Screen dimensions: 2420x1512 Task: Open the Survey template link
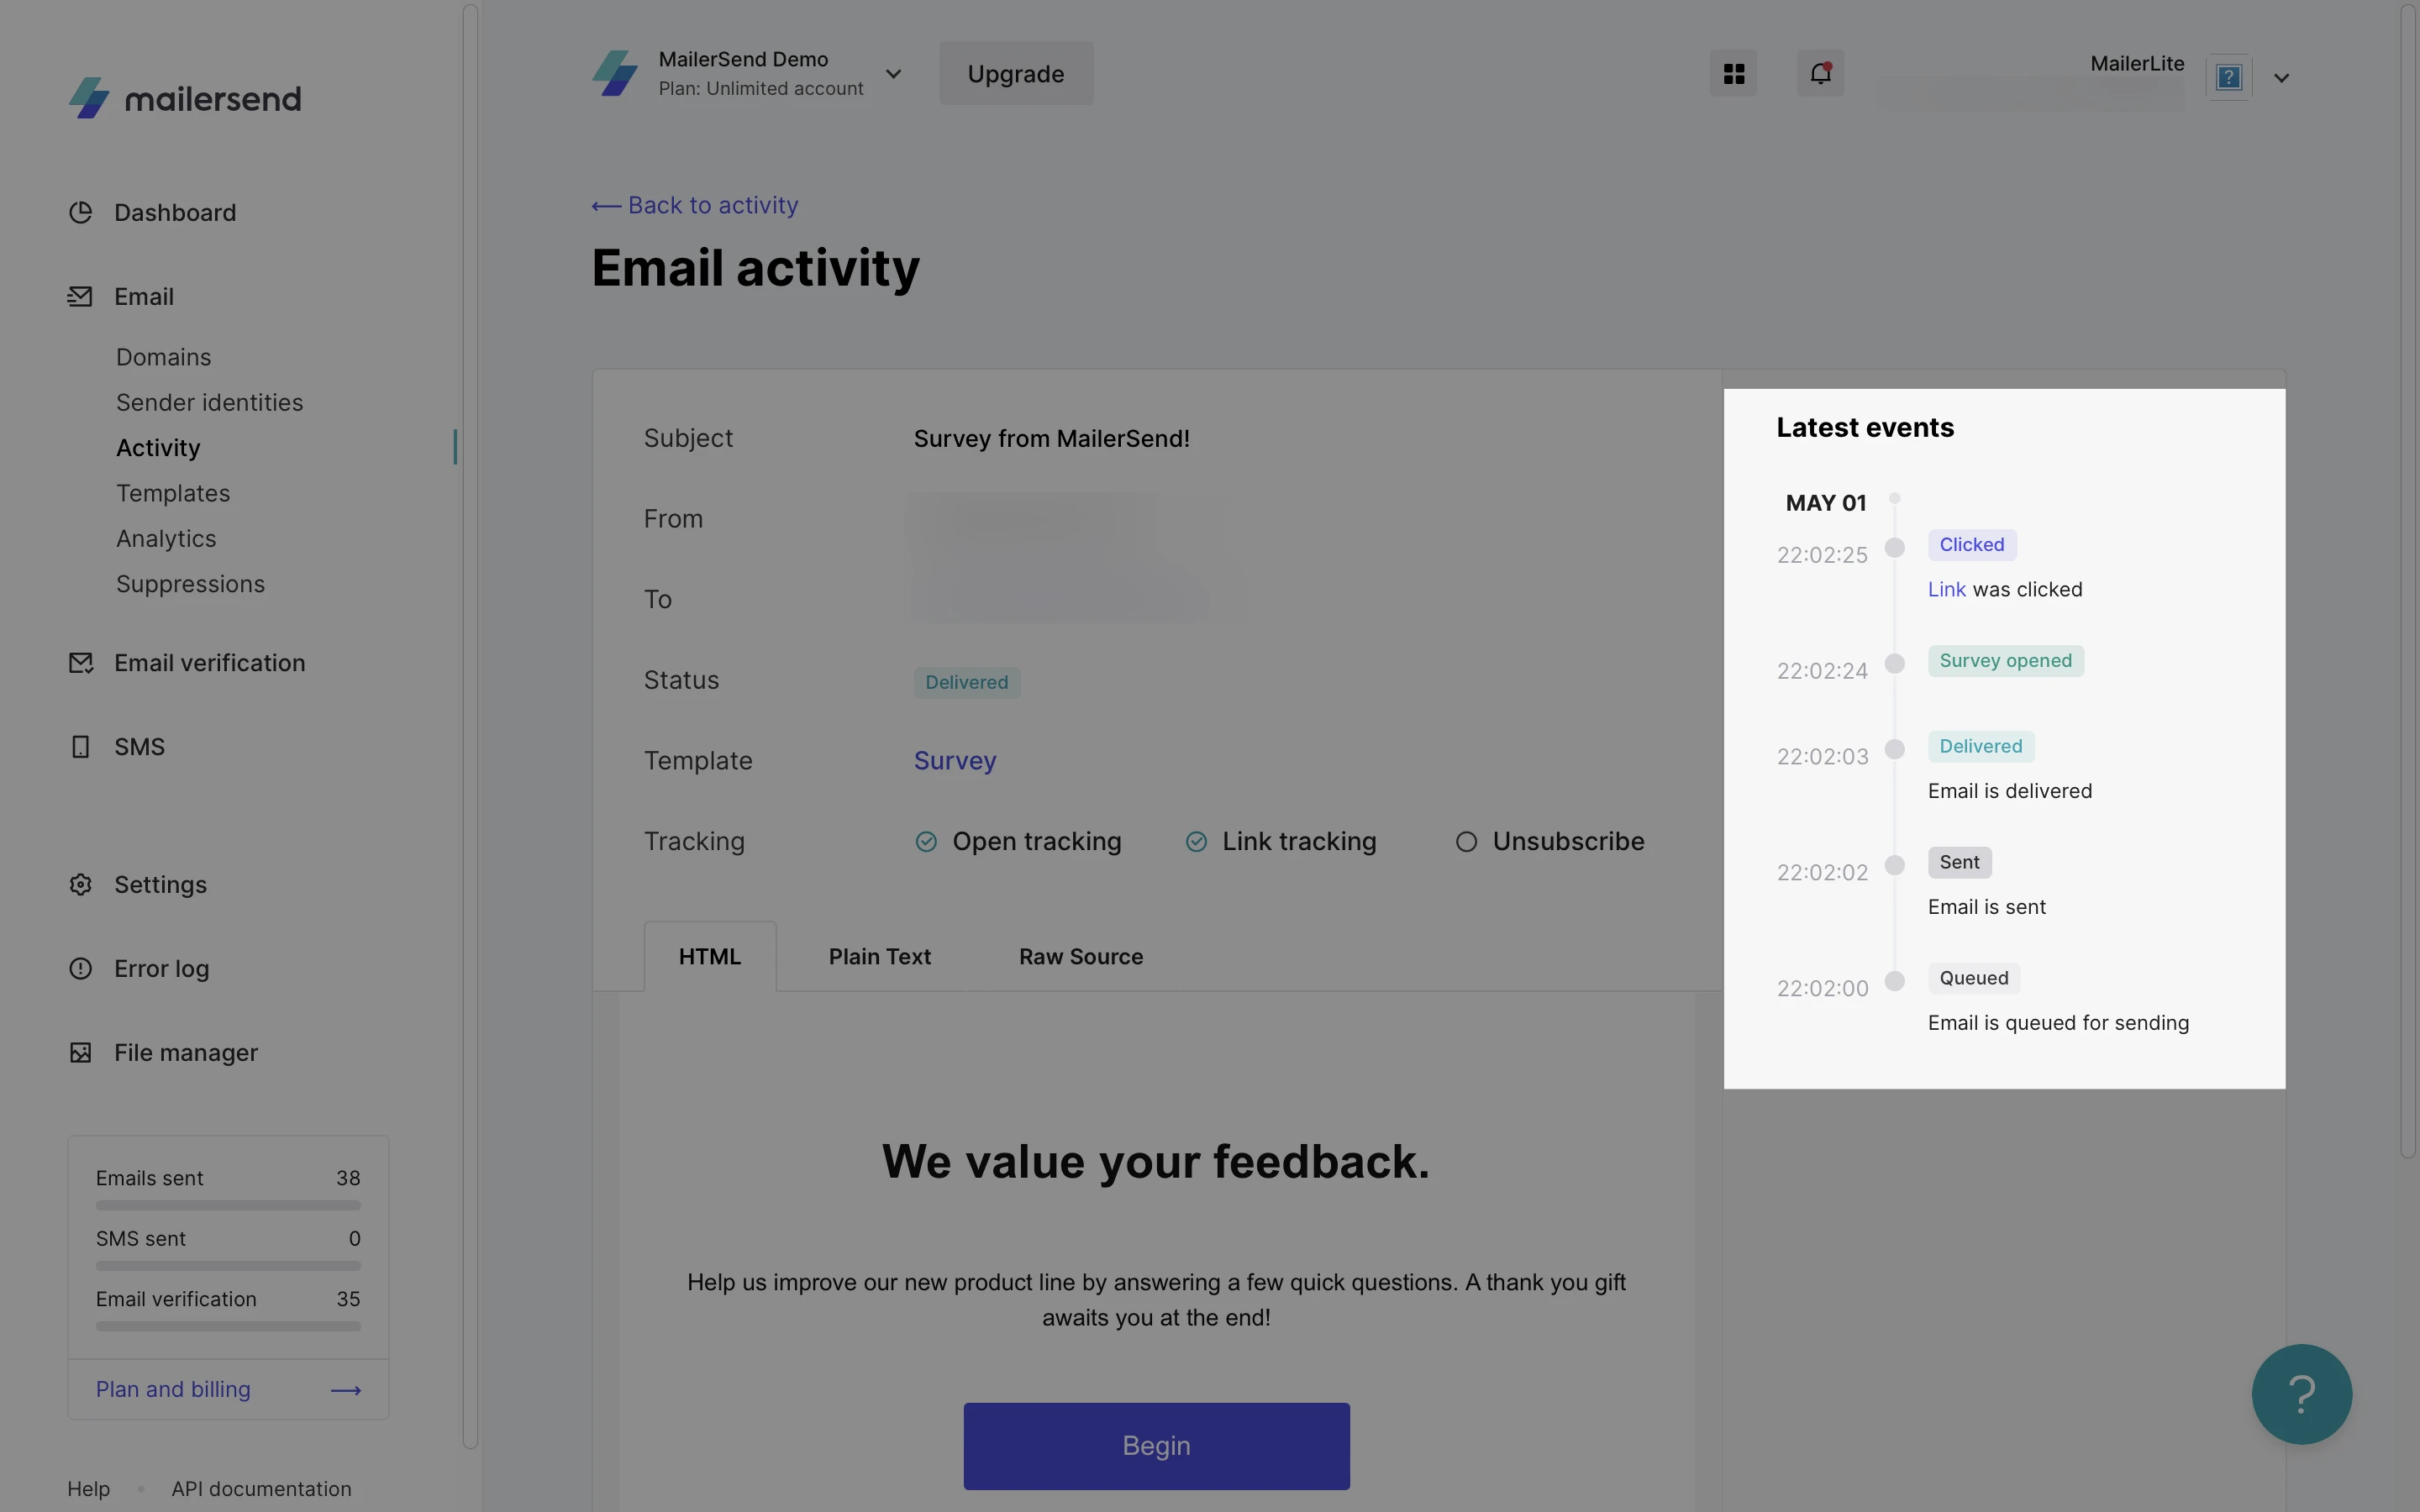point(955,761)
